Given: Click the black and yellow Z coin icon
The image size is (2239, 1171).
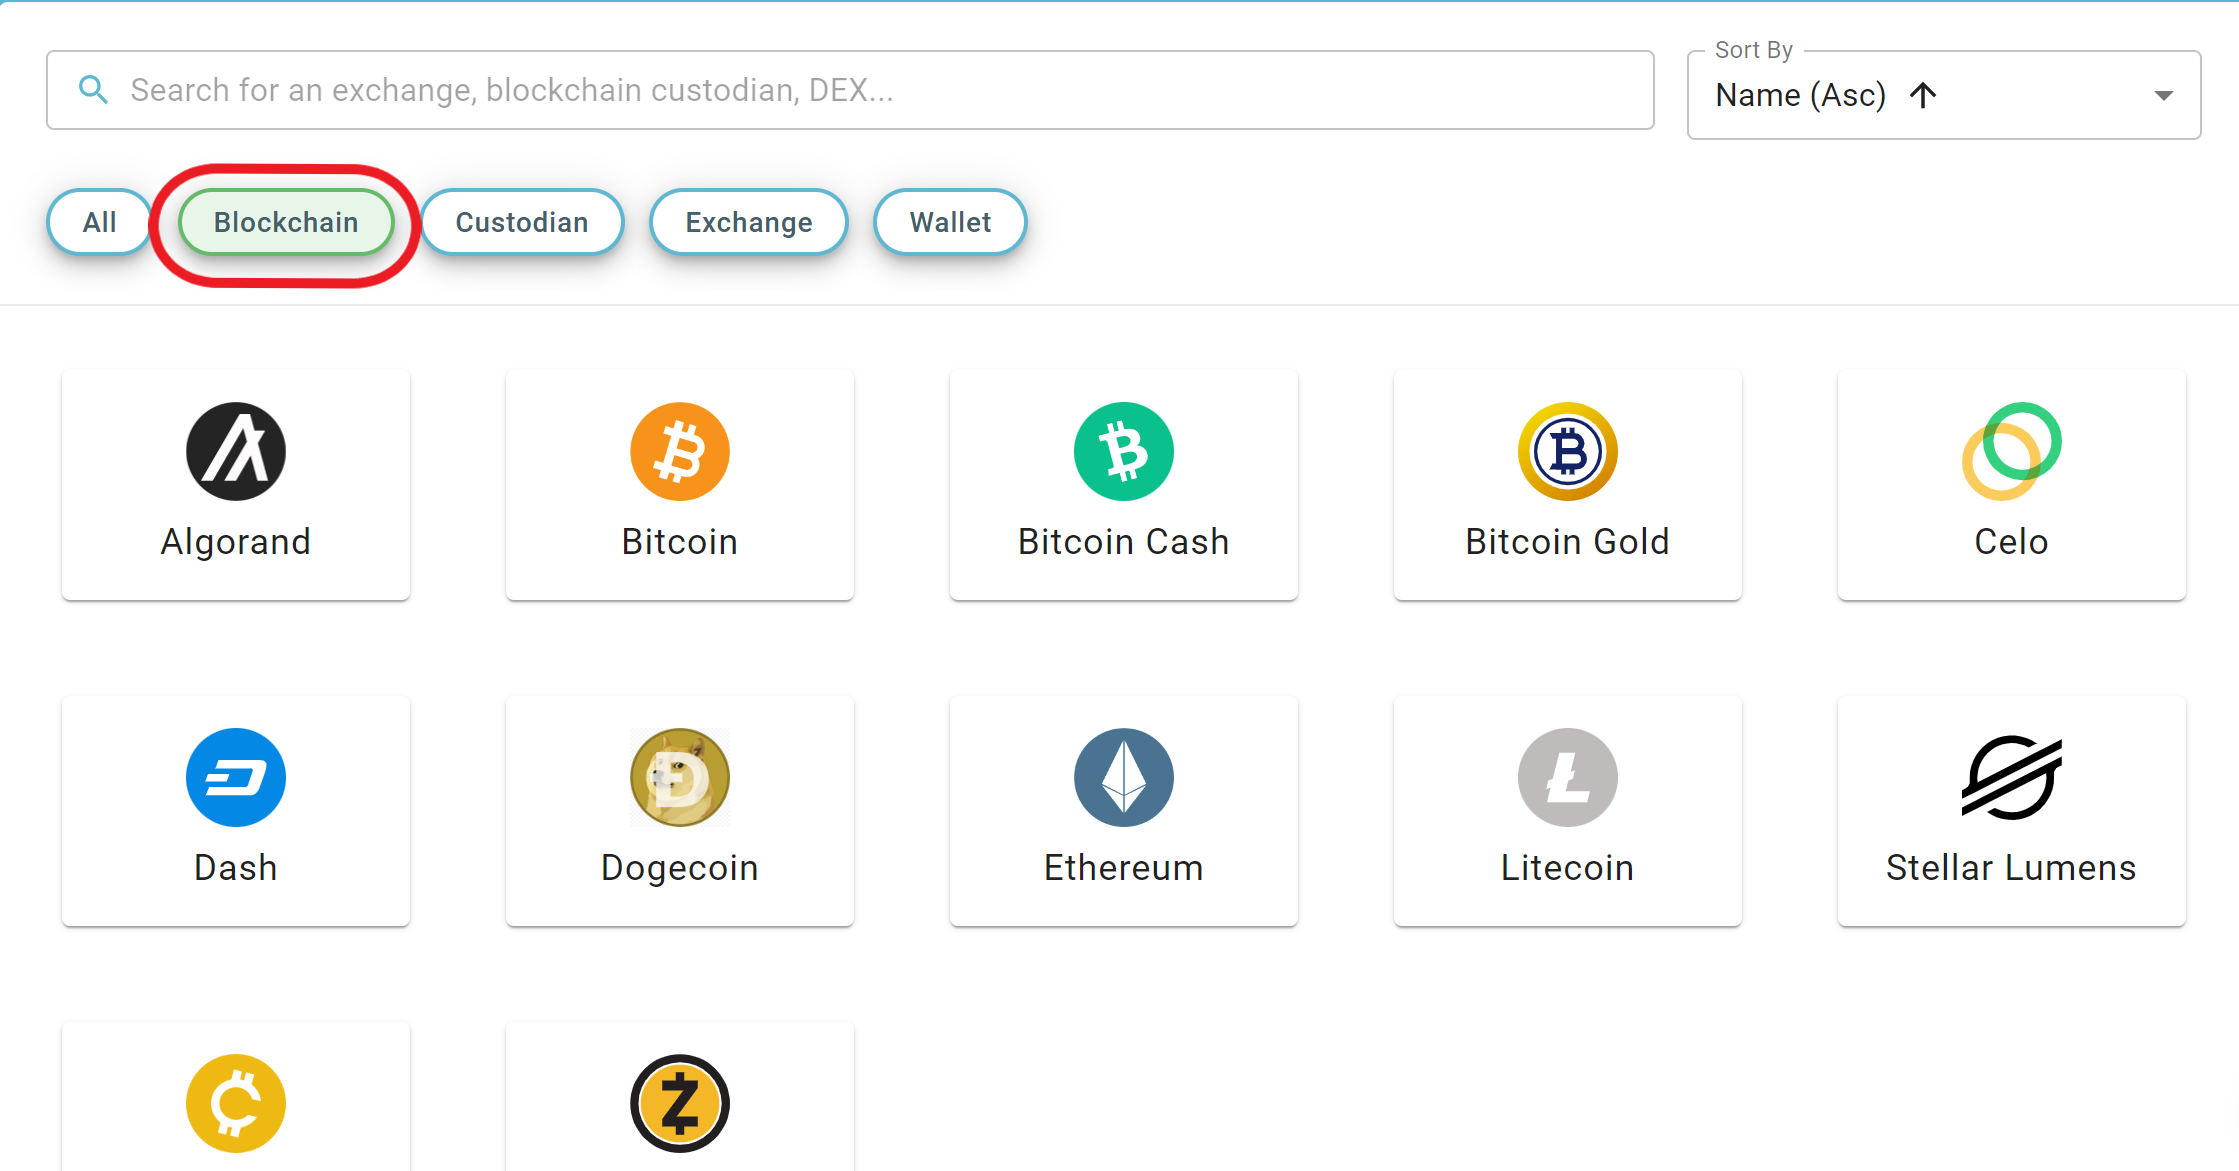Looking at the screenshot, I should point(680,1103).
